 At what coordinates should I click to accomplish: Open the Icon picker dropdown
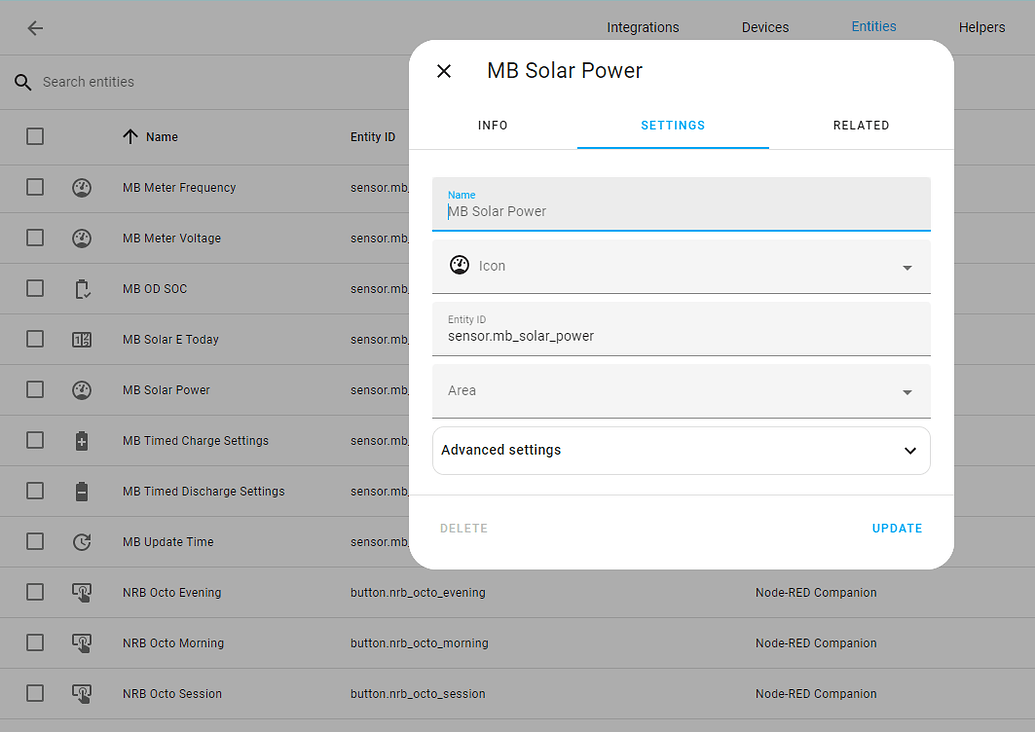coord(681,267)
